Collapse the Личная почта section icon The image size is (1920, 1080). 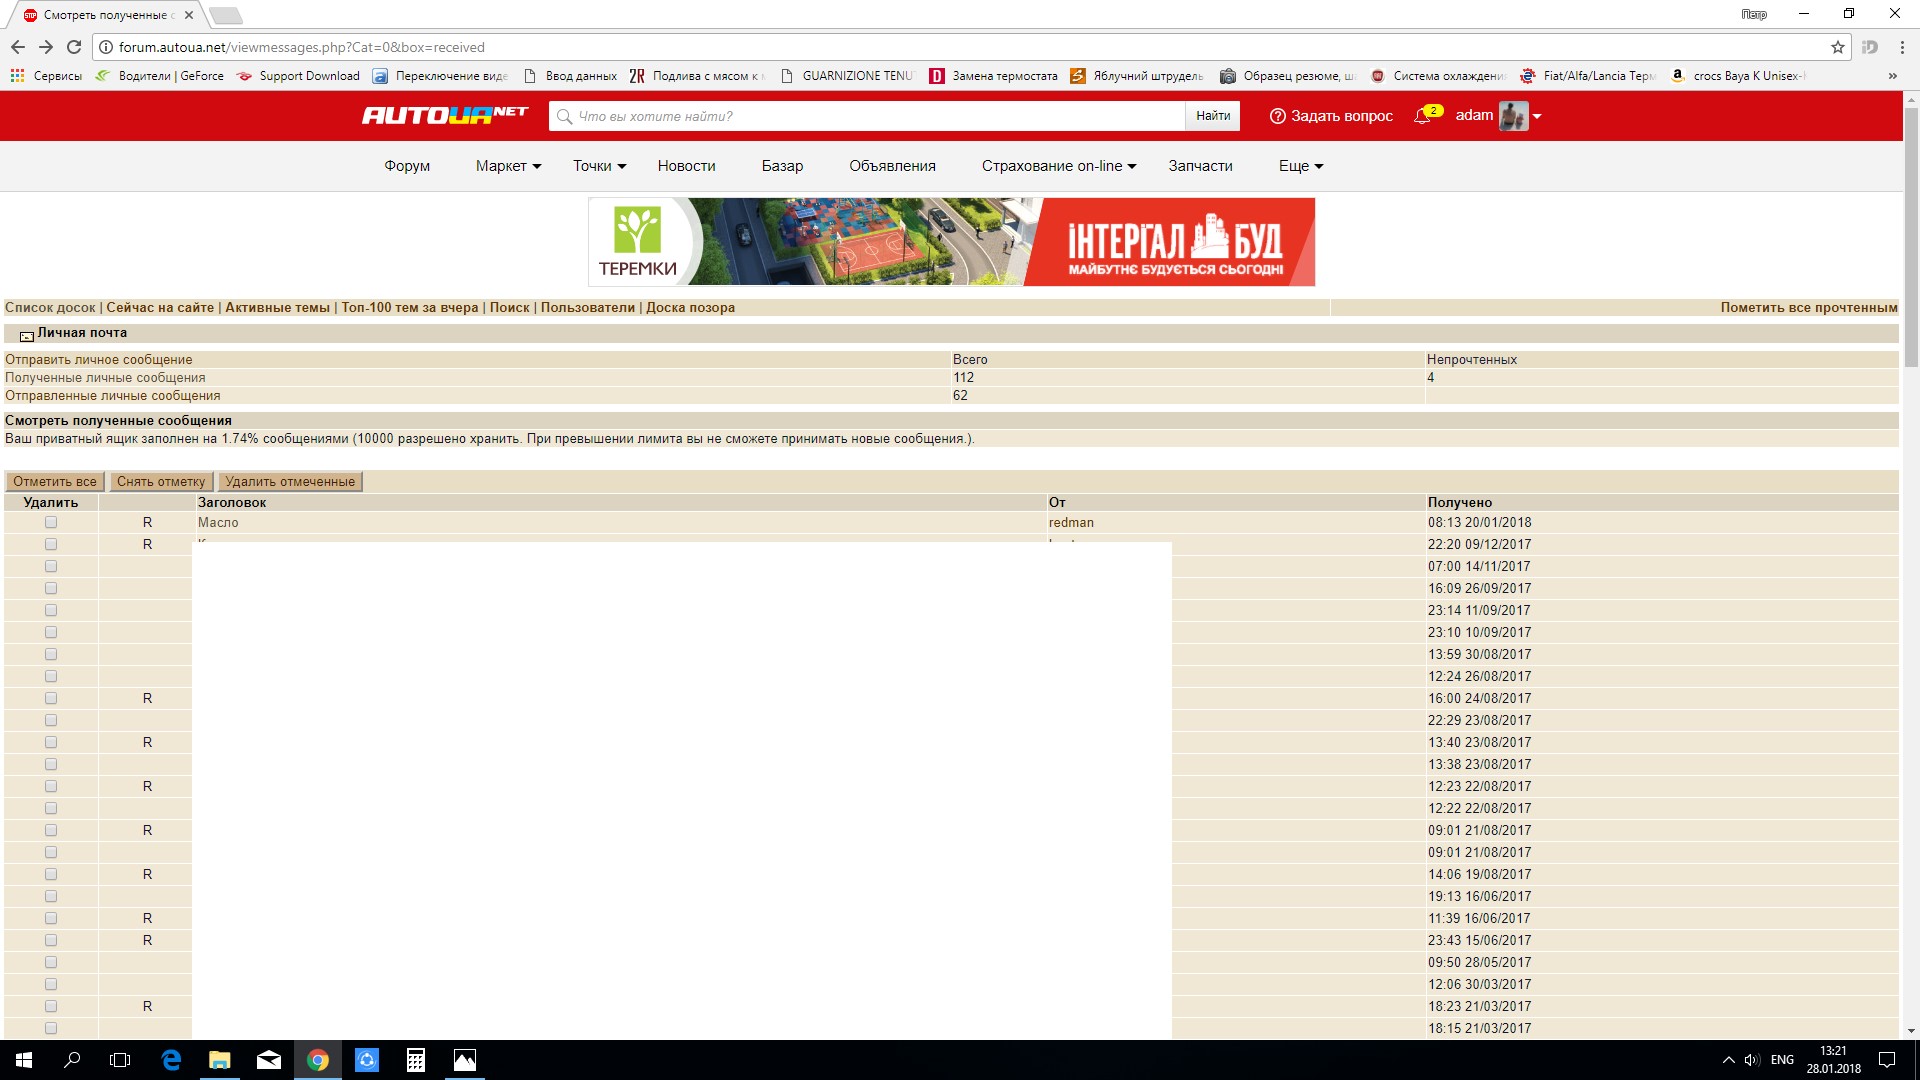coord(27,335)
